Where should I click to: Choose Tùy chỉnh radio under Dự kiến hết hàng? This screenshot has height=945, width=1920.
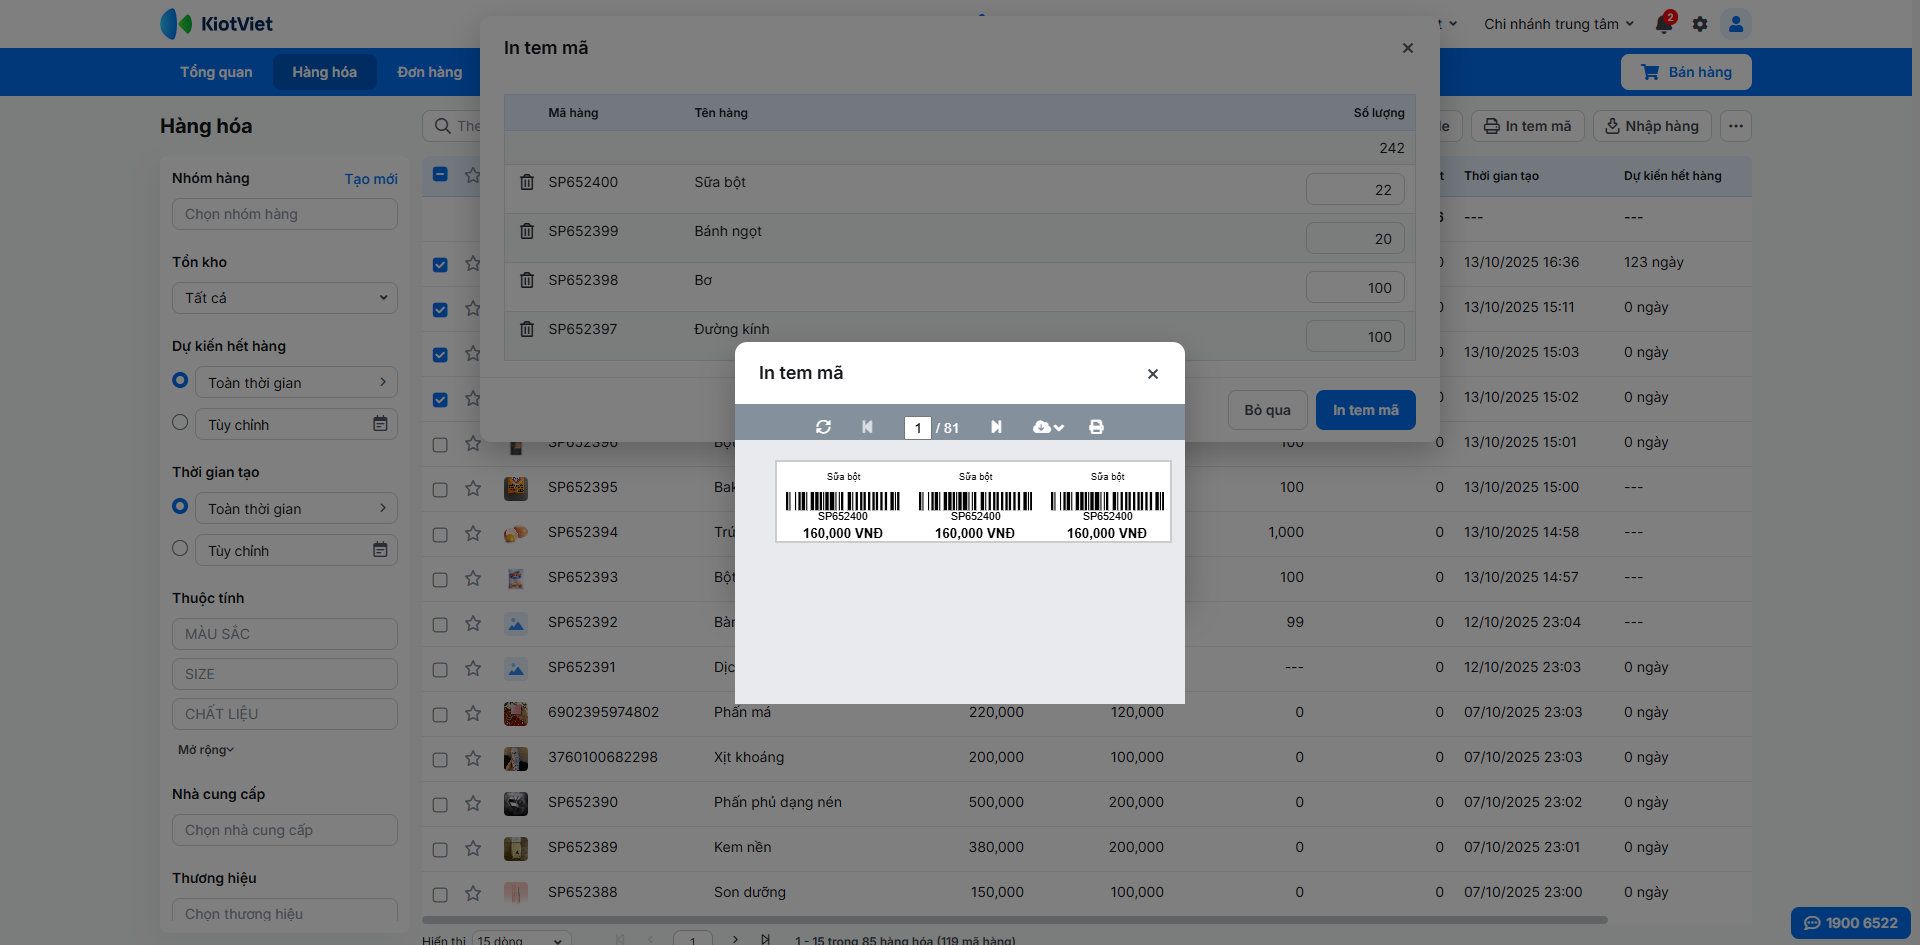[x=180, y=422]
